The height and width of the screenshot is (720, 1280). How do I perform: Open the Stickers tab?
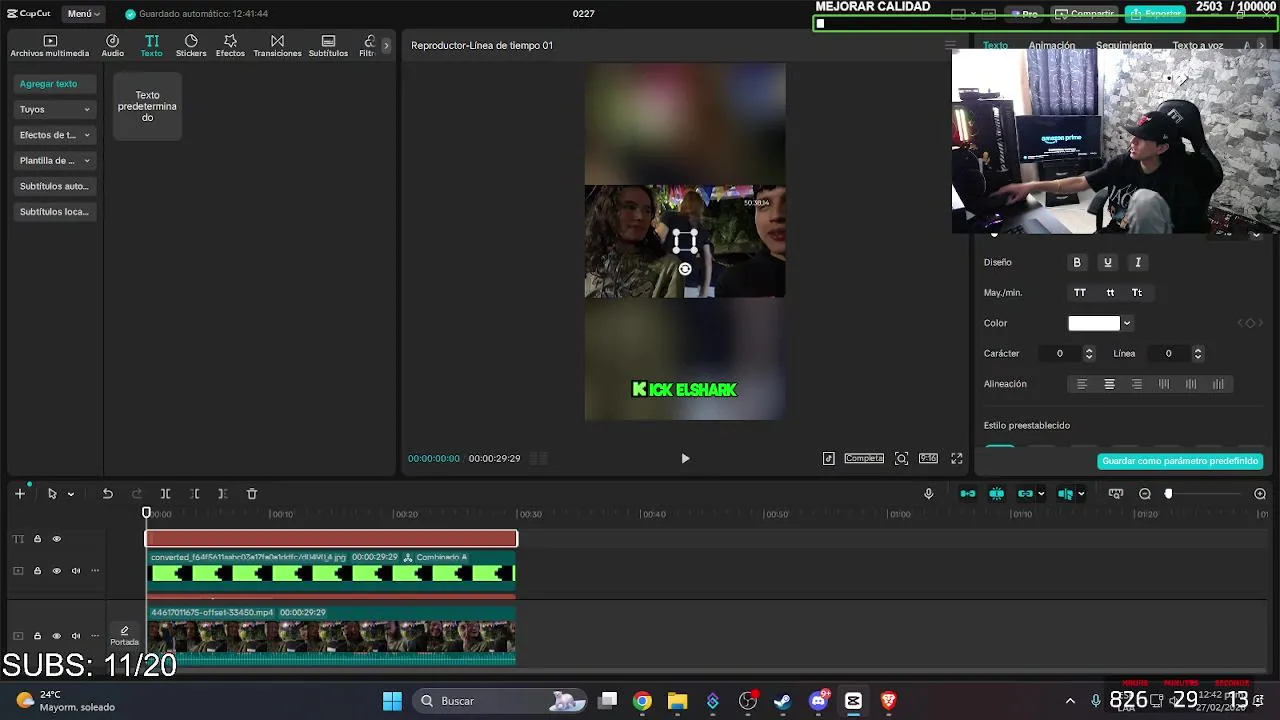tap(191, 46)
